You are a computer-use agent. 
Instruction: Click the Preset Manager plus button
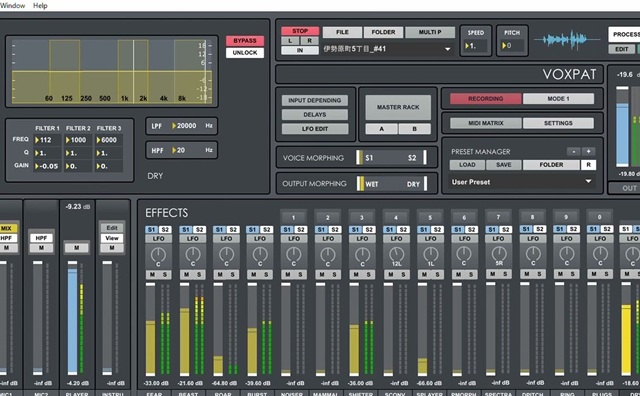coord(589,151)
